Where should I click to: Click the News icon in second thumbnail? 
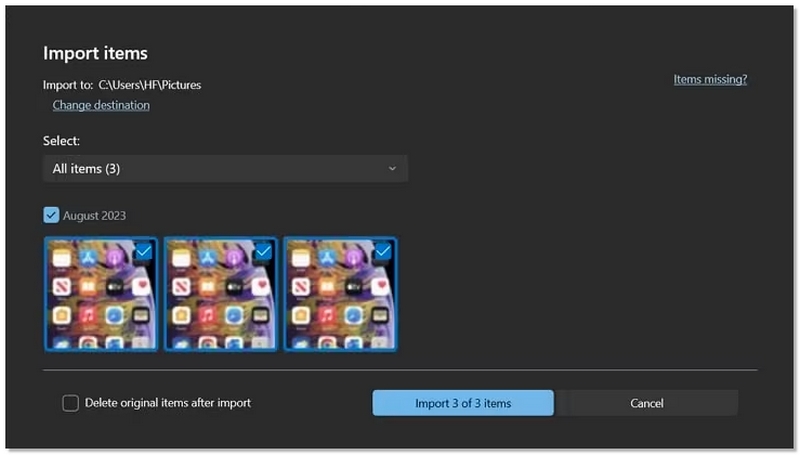tap(180, 288)
